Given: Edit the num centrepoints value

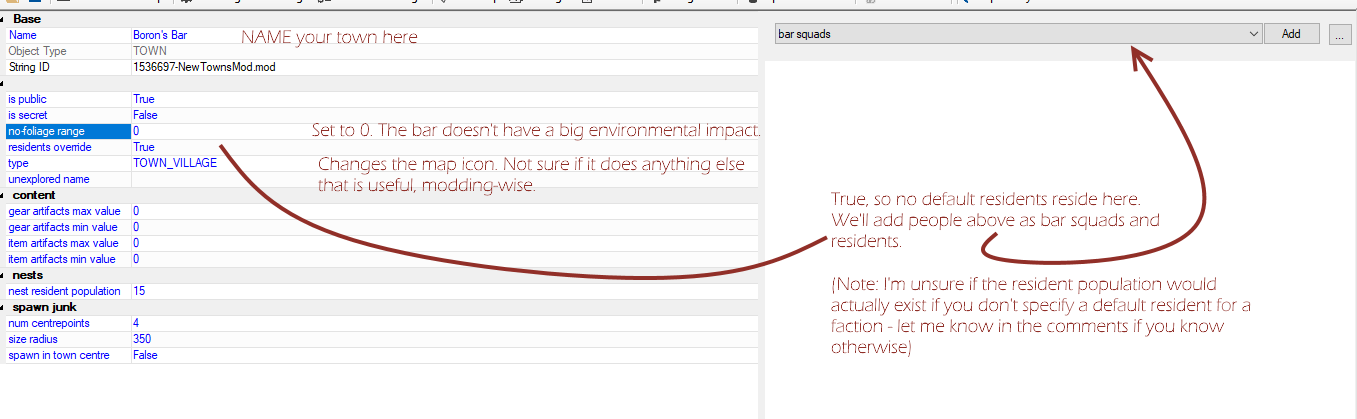Looking at the screenshot, I should pos(136,323).
